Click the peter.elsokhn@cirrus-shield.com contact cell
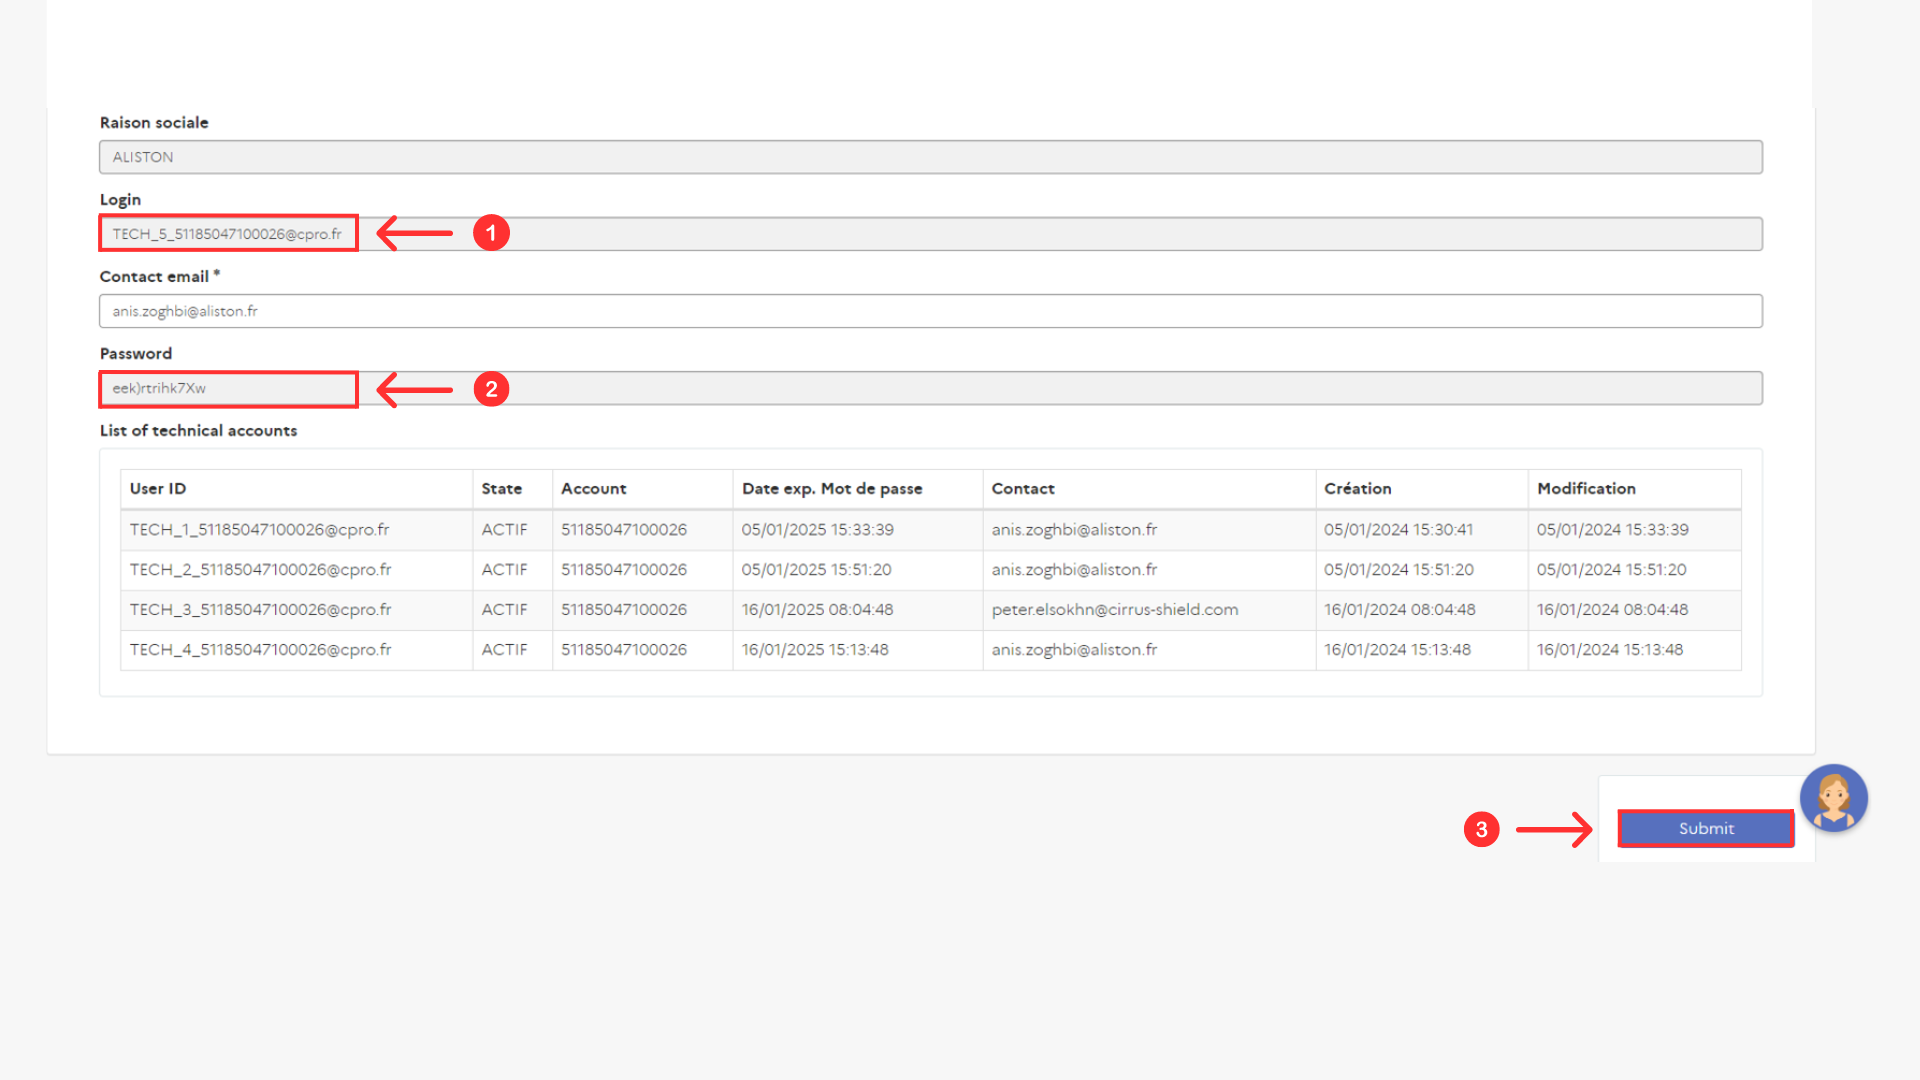The width and height of the screenshot is (1920, 1080). (1114, 610)
